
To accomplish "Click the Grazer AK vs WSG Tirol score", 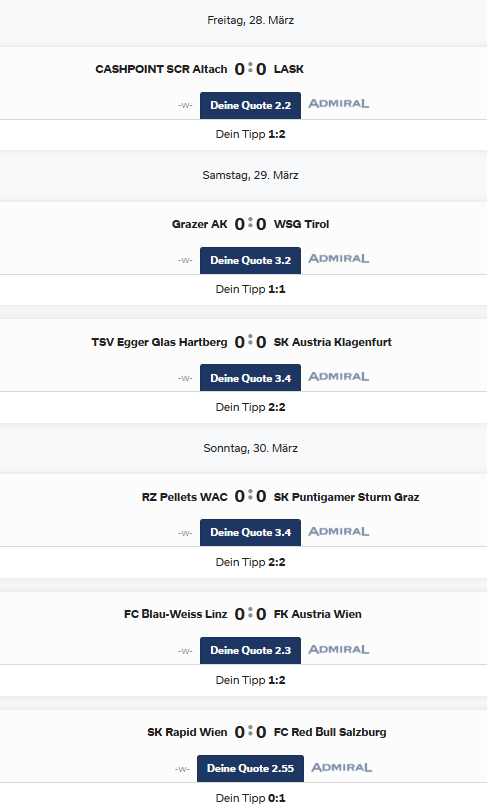I will 250,224.
